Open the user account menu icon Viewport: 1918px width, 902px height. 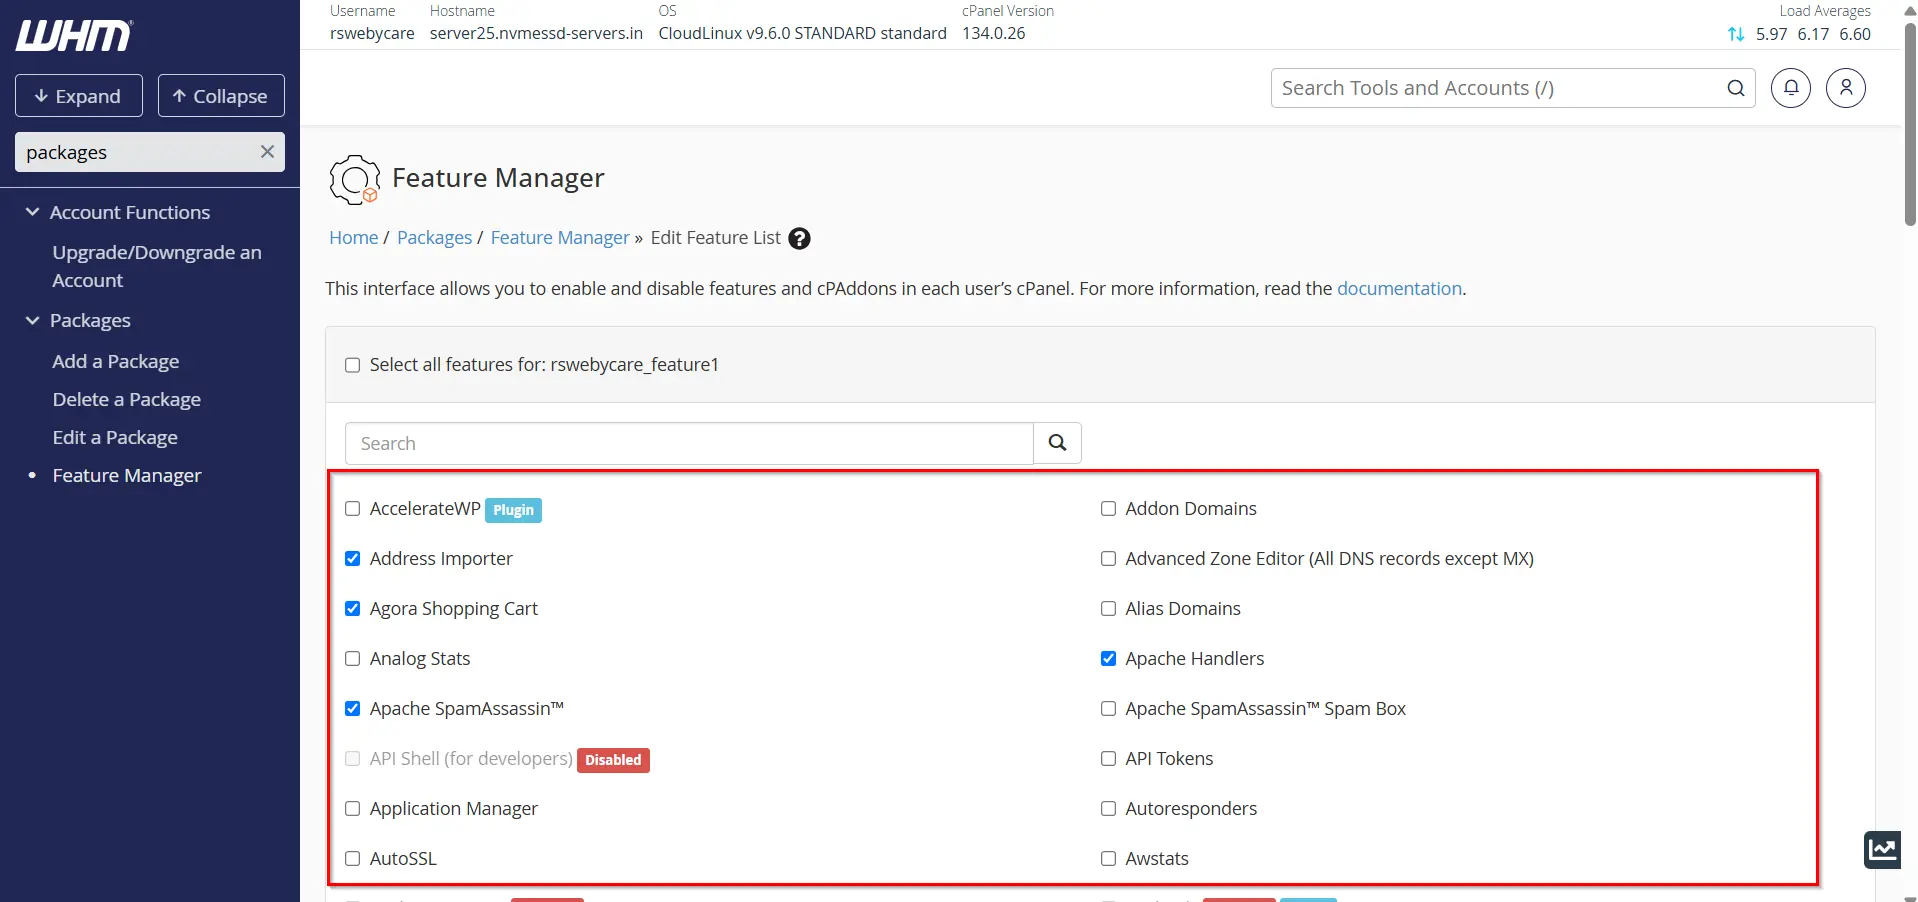click(1846, 88)
